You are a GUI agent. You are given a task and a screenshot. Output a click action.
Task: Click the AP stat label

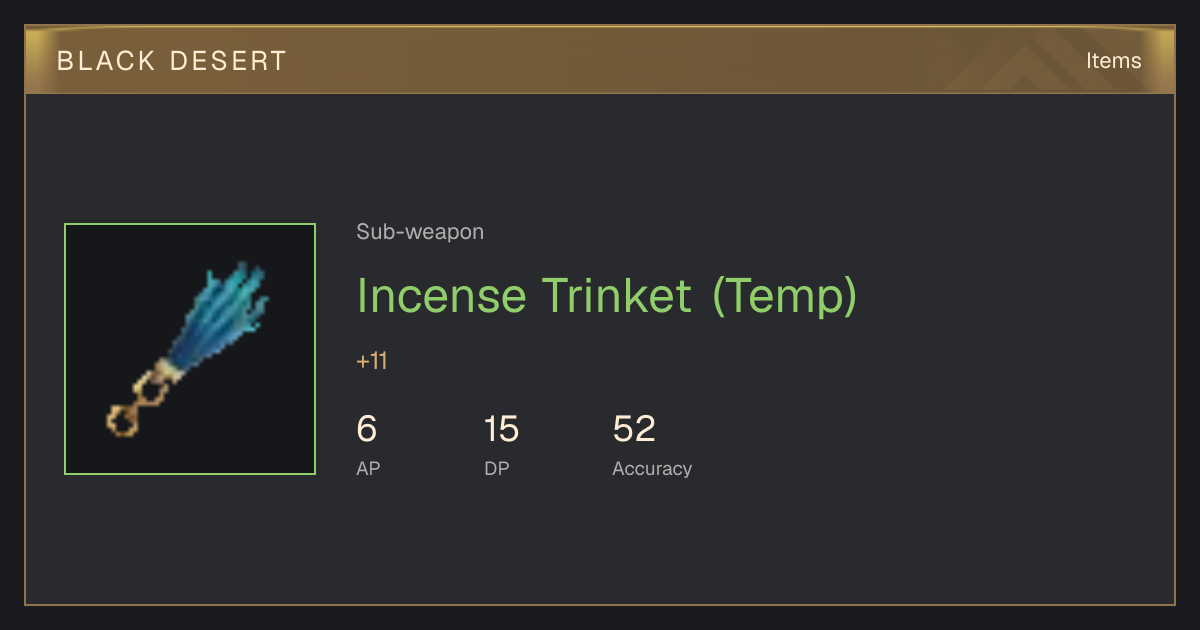point(368,468)
